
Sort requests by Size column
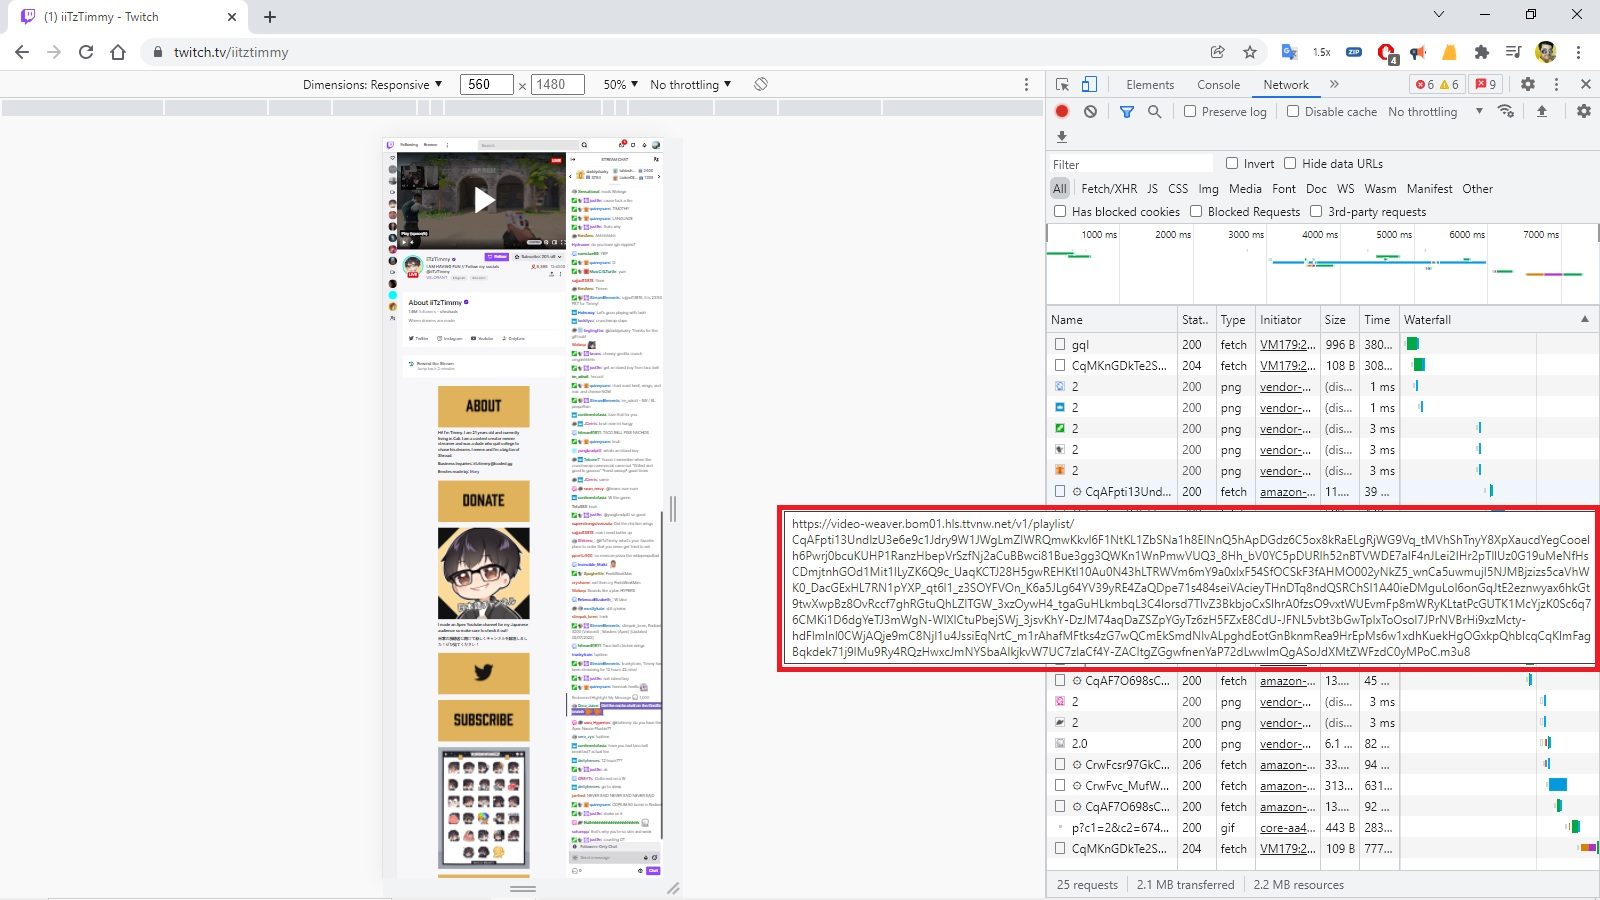[1339, 319]
